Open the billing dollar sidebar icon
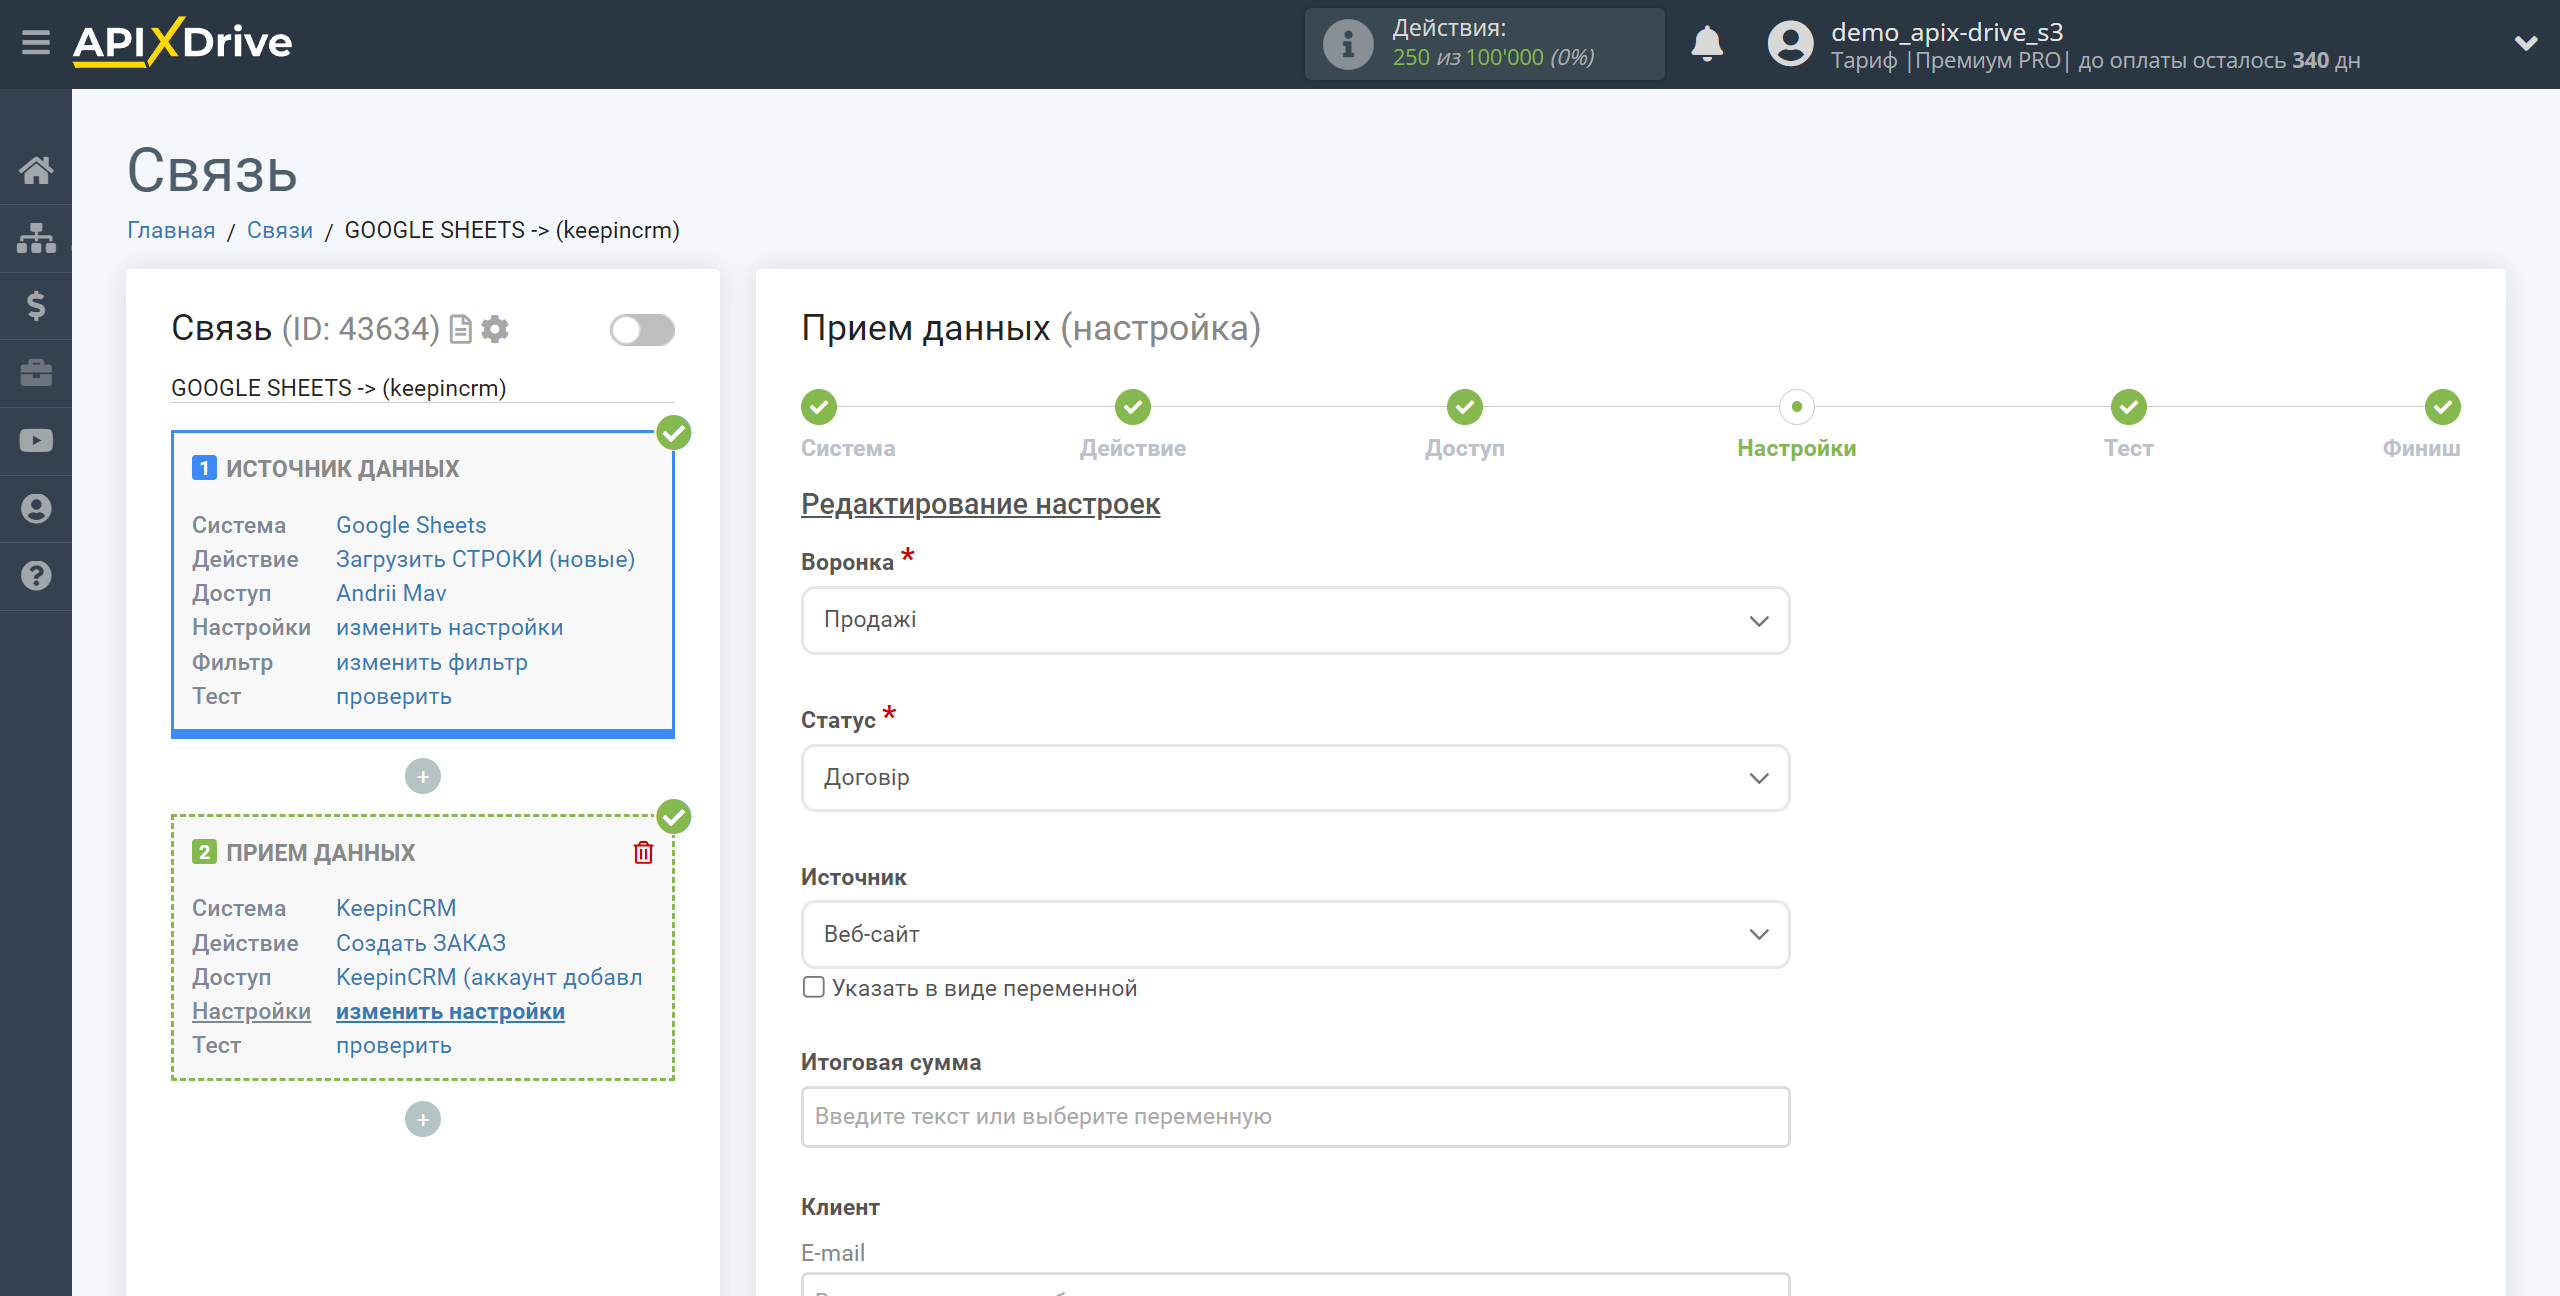This screenshot has width=2560, height=1296. 36,305
